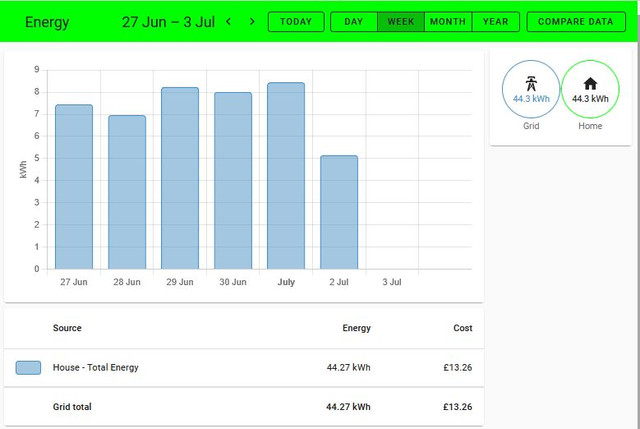
Task: Click Grid total 44.27 kWh value
Action: tap(348, 407)
